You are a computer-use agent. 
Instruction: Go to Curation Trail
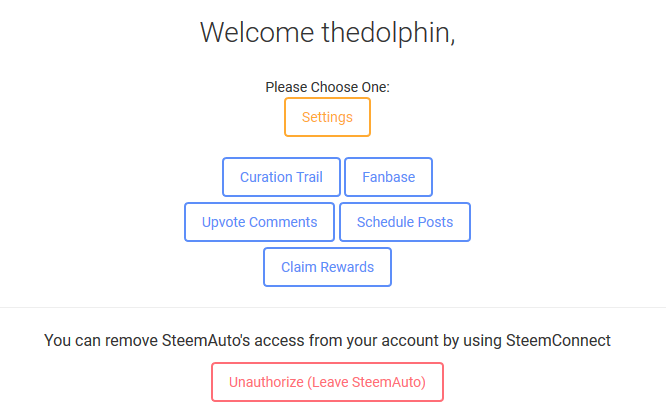tap(281, 177)
